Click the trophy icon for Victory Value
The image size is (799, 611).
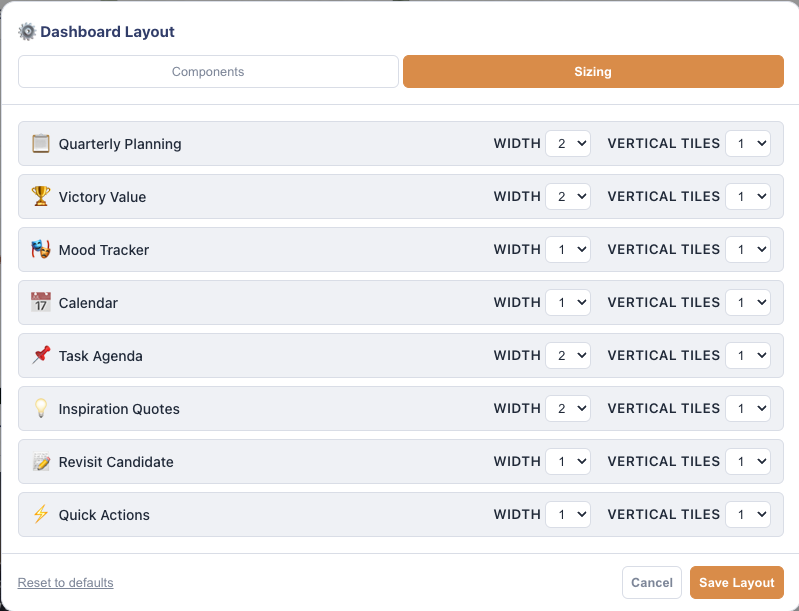(41, 197)
